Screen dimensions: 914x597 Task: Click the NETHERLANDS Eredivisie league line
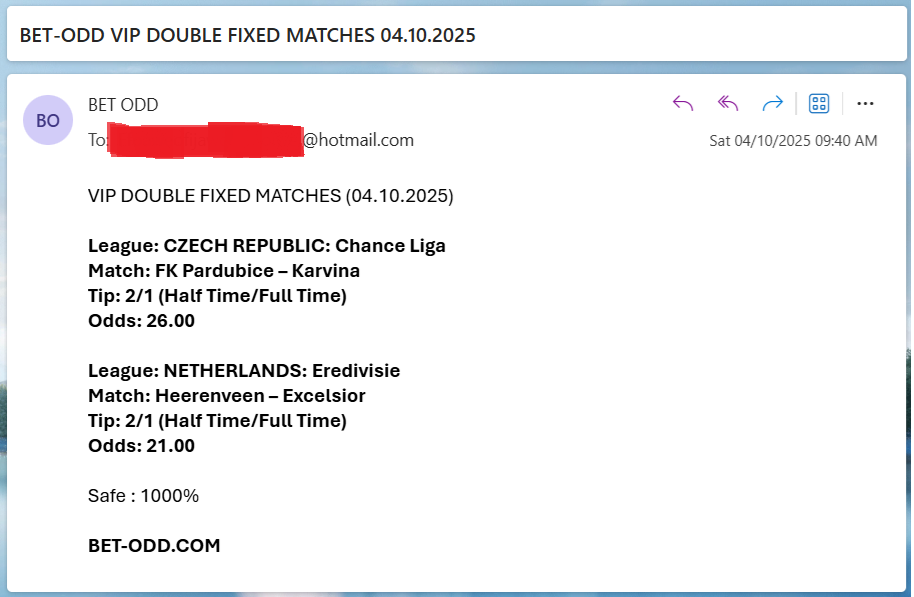click(x=243, y=371)
